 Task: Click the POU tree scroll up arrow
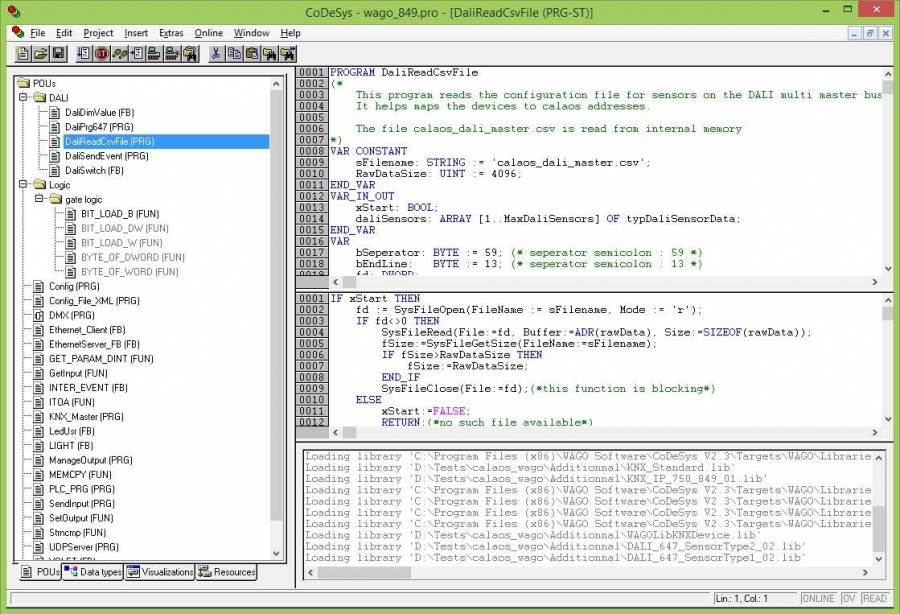(x=276, y=84)
